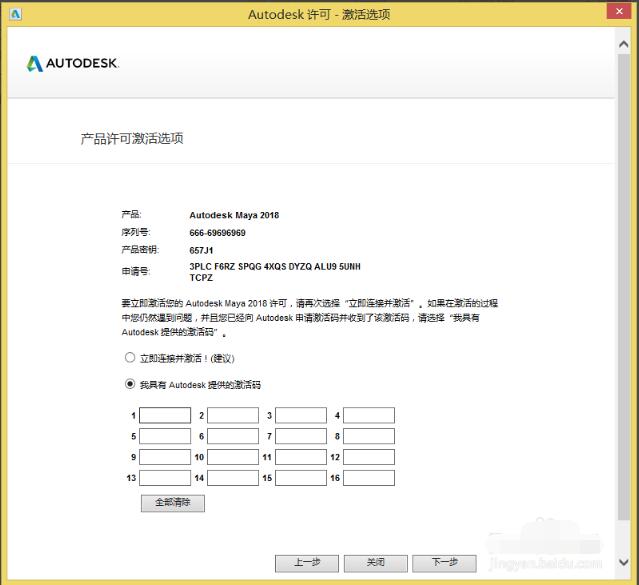Click the 申请号 label
Screen dimensions: 639x585
[x=136, y=271]
